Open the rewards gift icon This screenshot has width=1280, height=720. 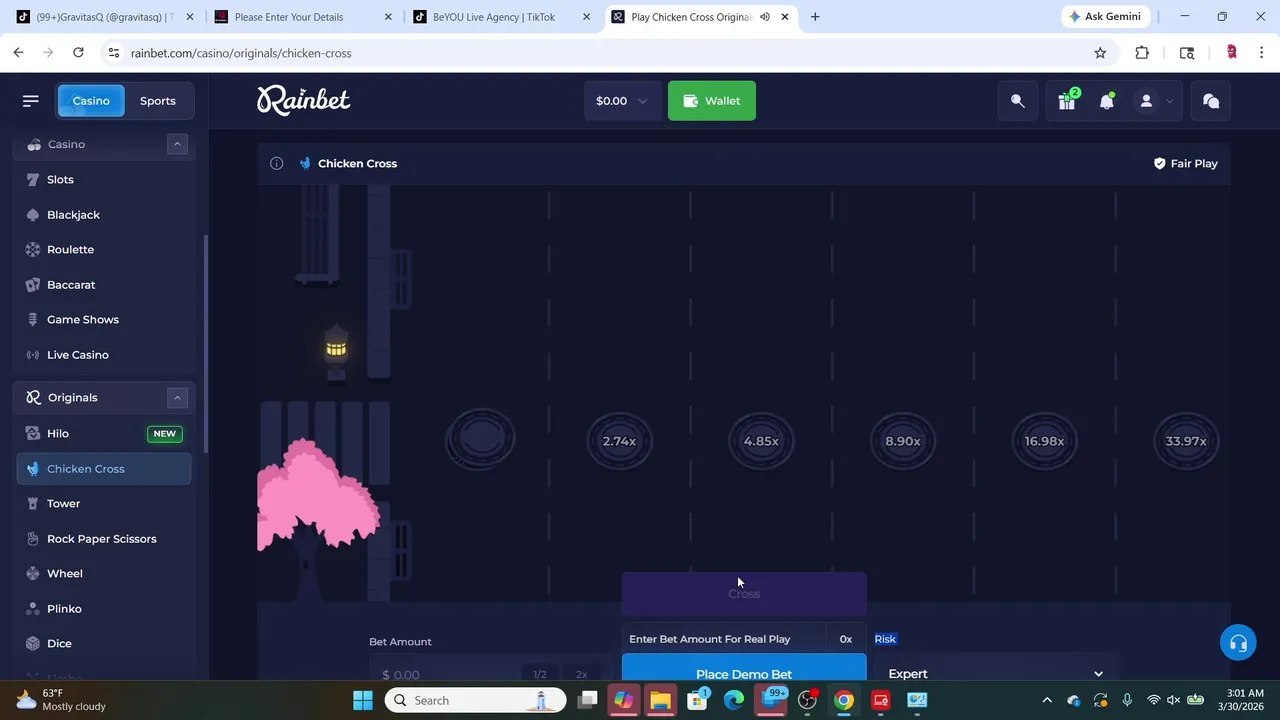pos(1067,101)
